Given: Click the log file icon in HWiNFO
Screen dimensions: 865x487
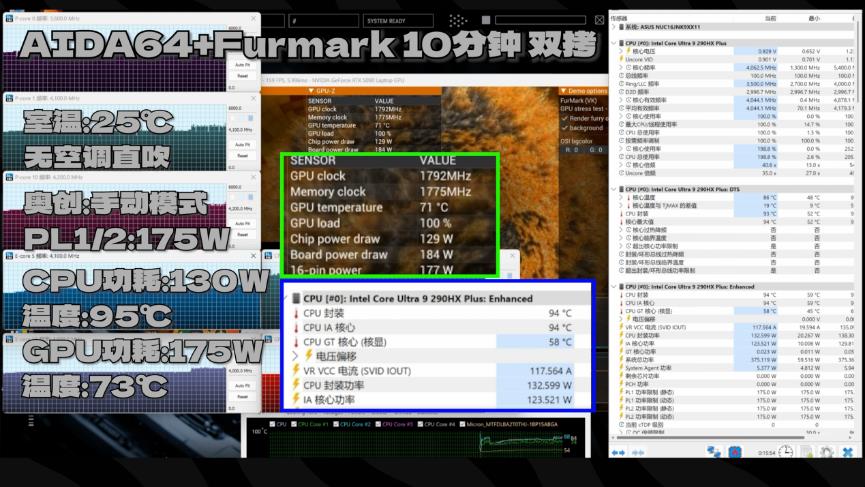Looking at the screenshot, I should pyautogui.click(x=807, y=452).
